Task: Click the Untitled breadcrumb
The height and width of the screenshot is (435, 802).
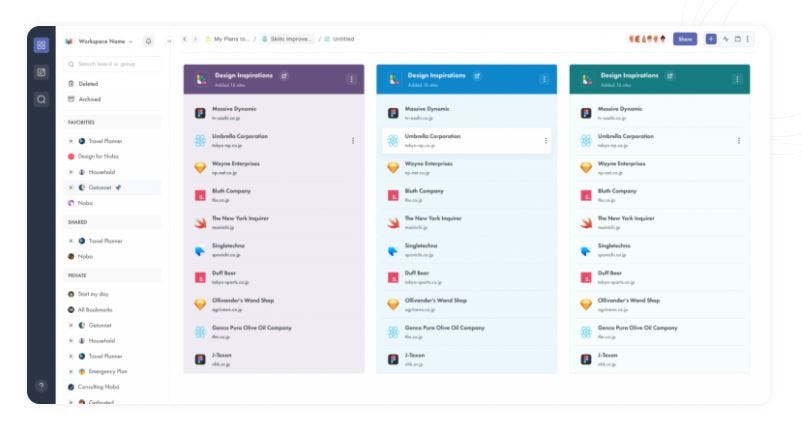Action: tap(340, 39)
